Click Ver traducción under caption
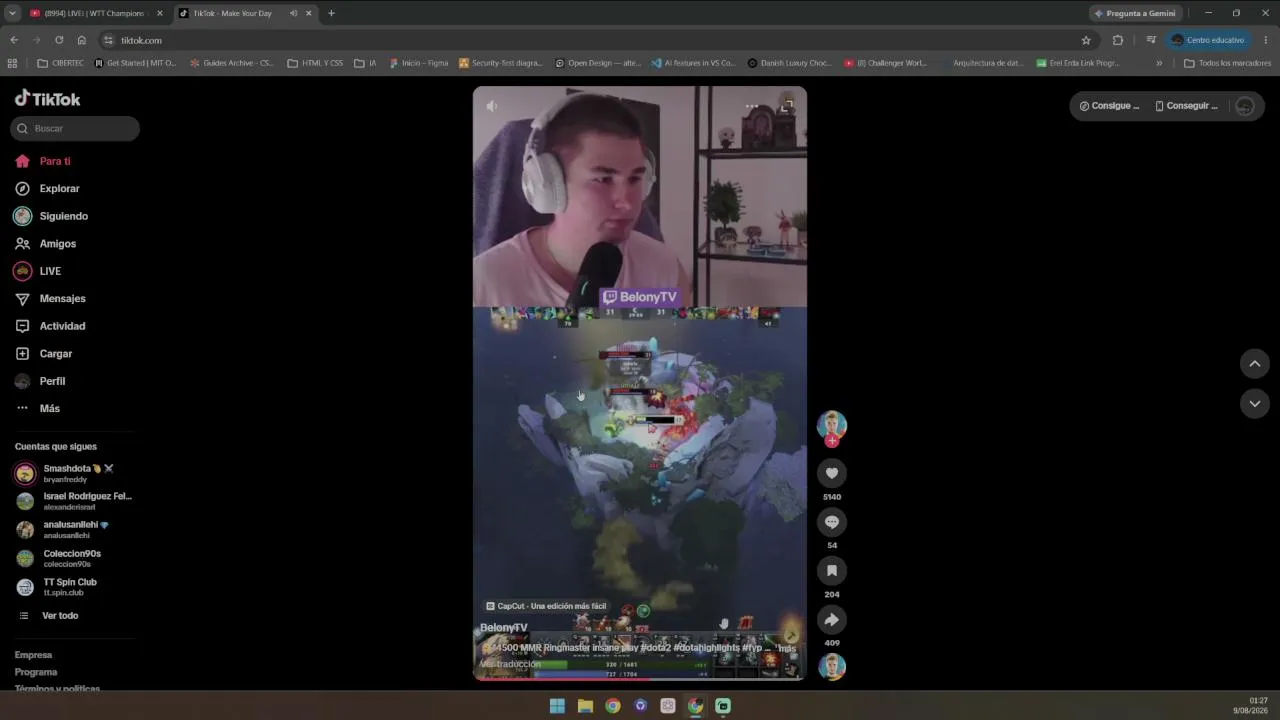The image size is (1280, 720). click(x=510, y=664)
